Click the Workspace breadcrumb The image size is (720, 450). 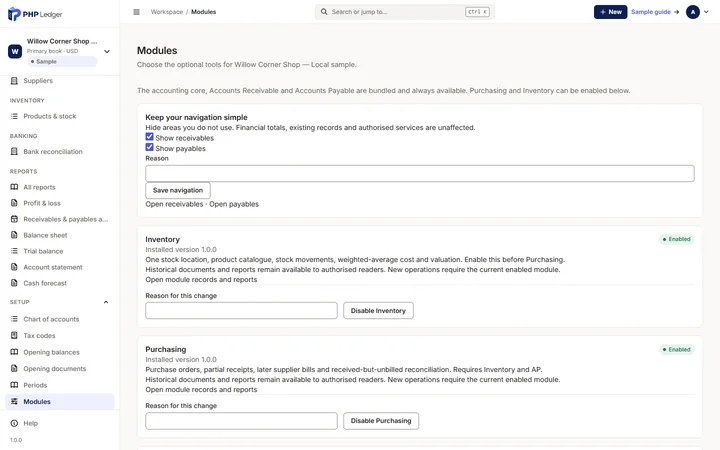(x=167, y=12)
